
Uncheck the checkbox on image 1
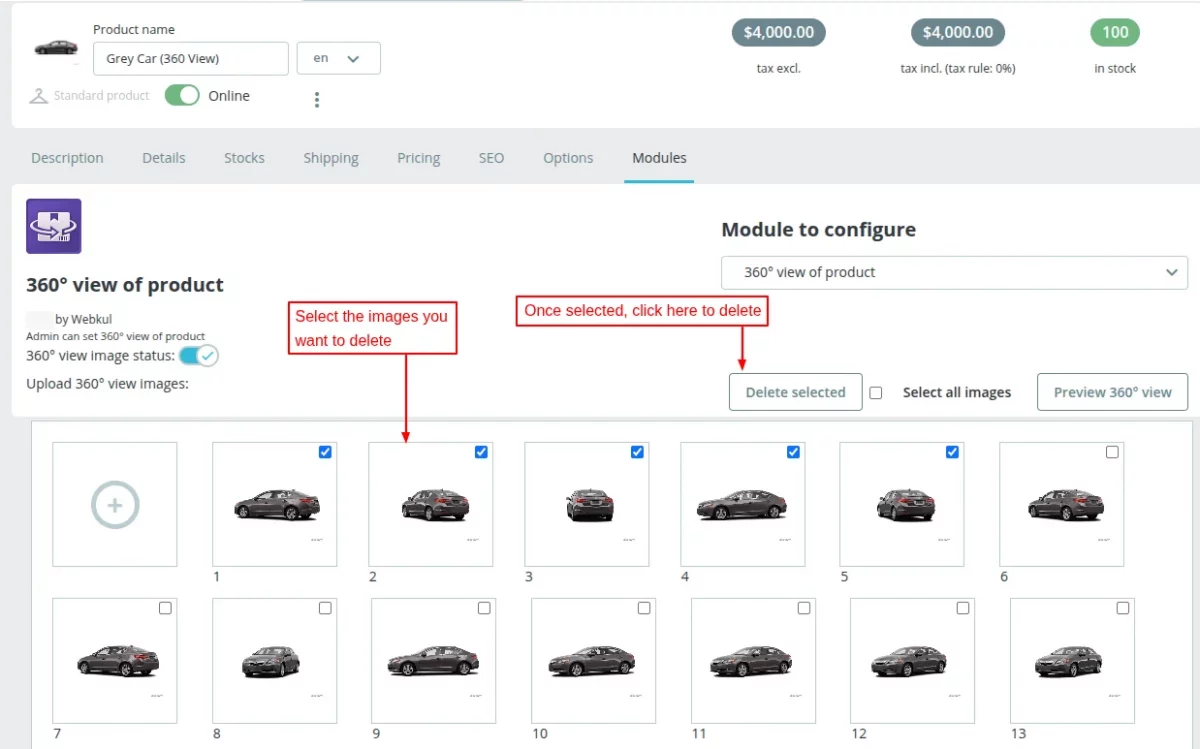[325, 452]
